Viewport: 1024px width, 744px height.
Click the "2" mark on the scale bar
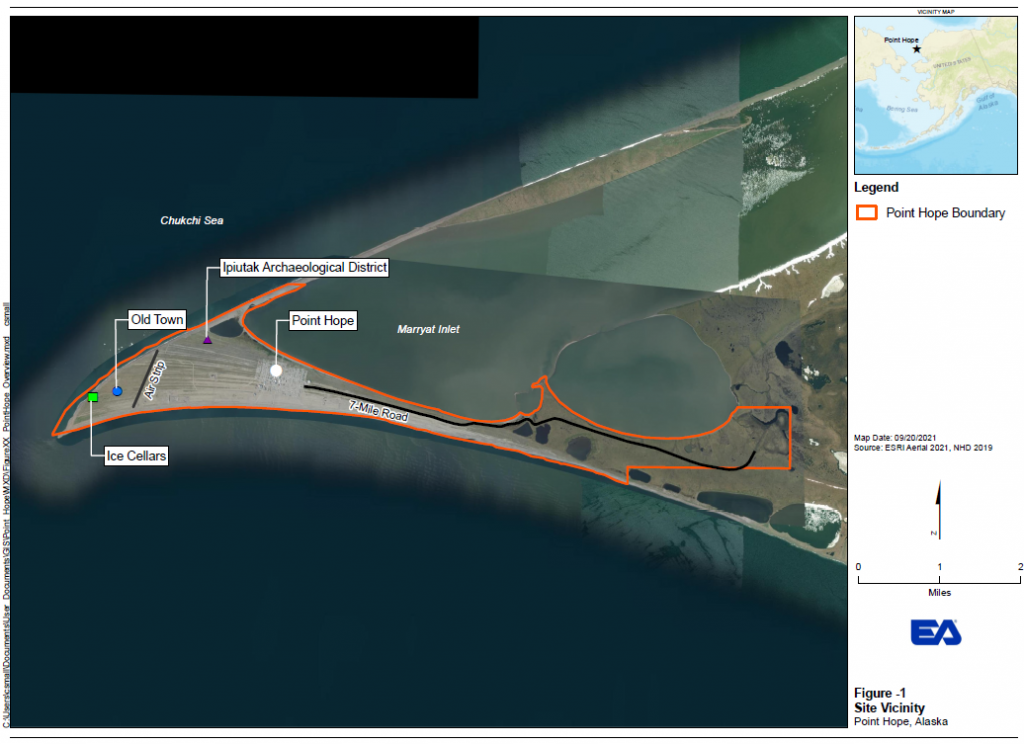coord(1020,566)
